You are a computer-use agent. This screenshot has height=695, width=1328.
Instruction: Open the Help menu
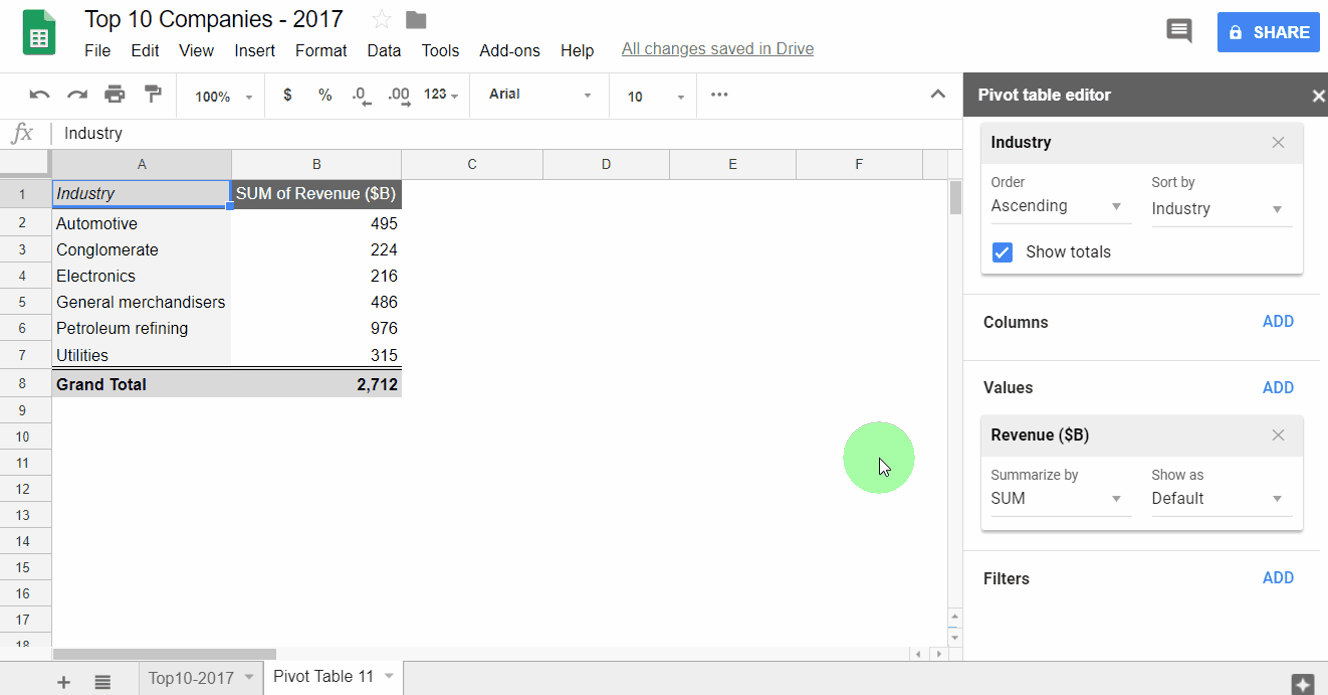[x=577, y=50]
